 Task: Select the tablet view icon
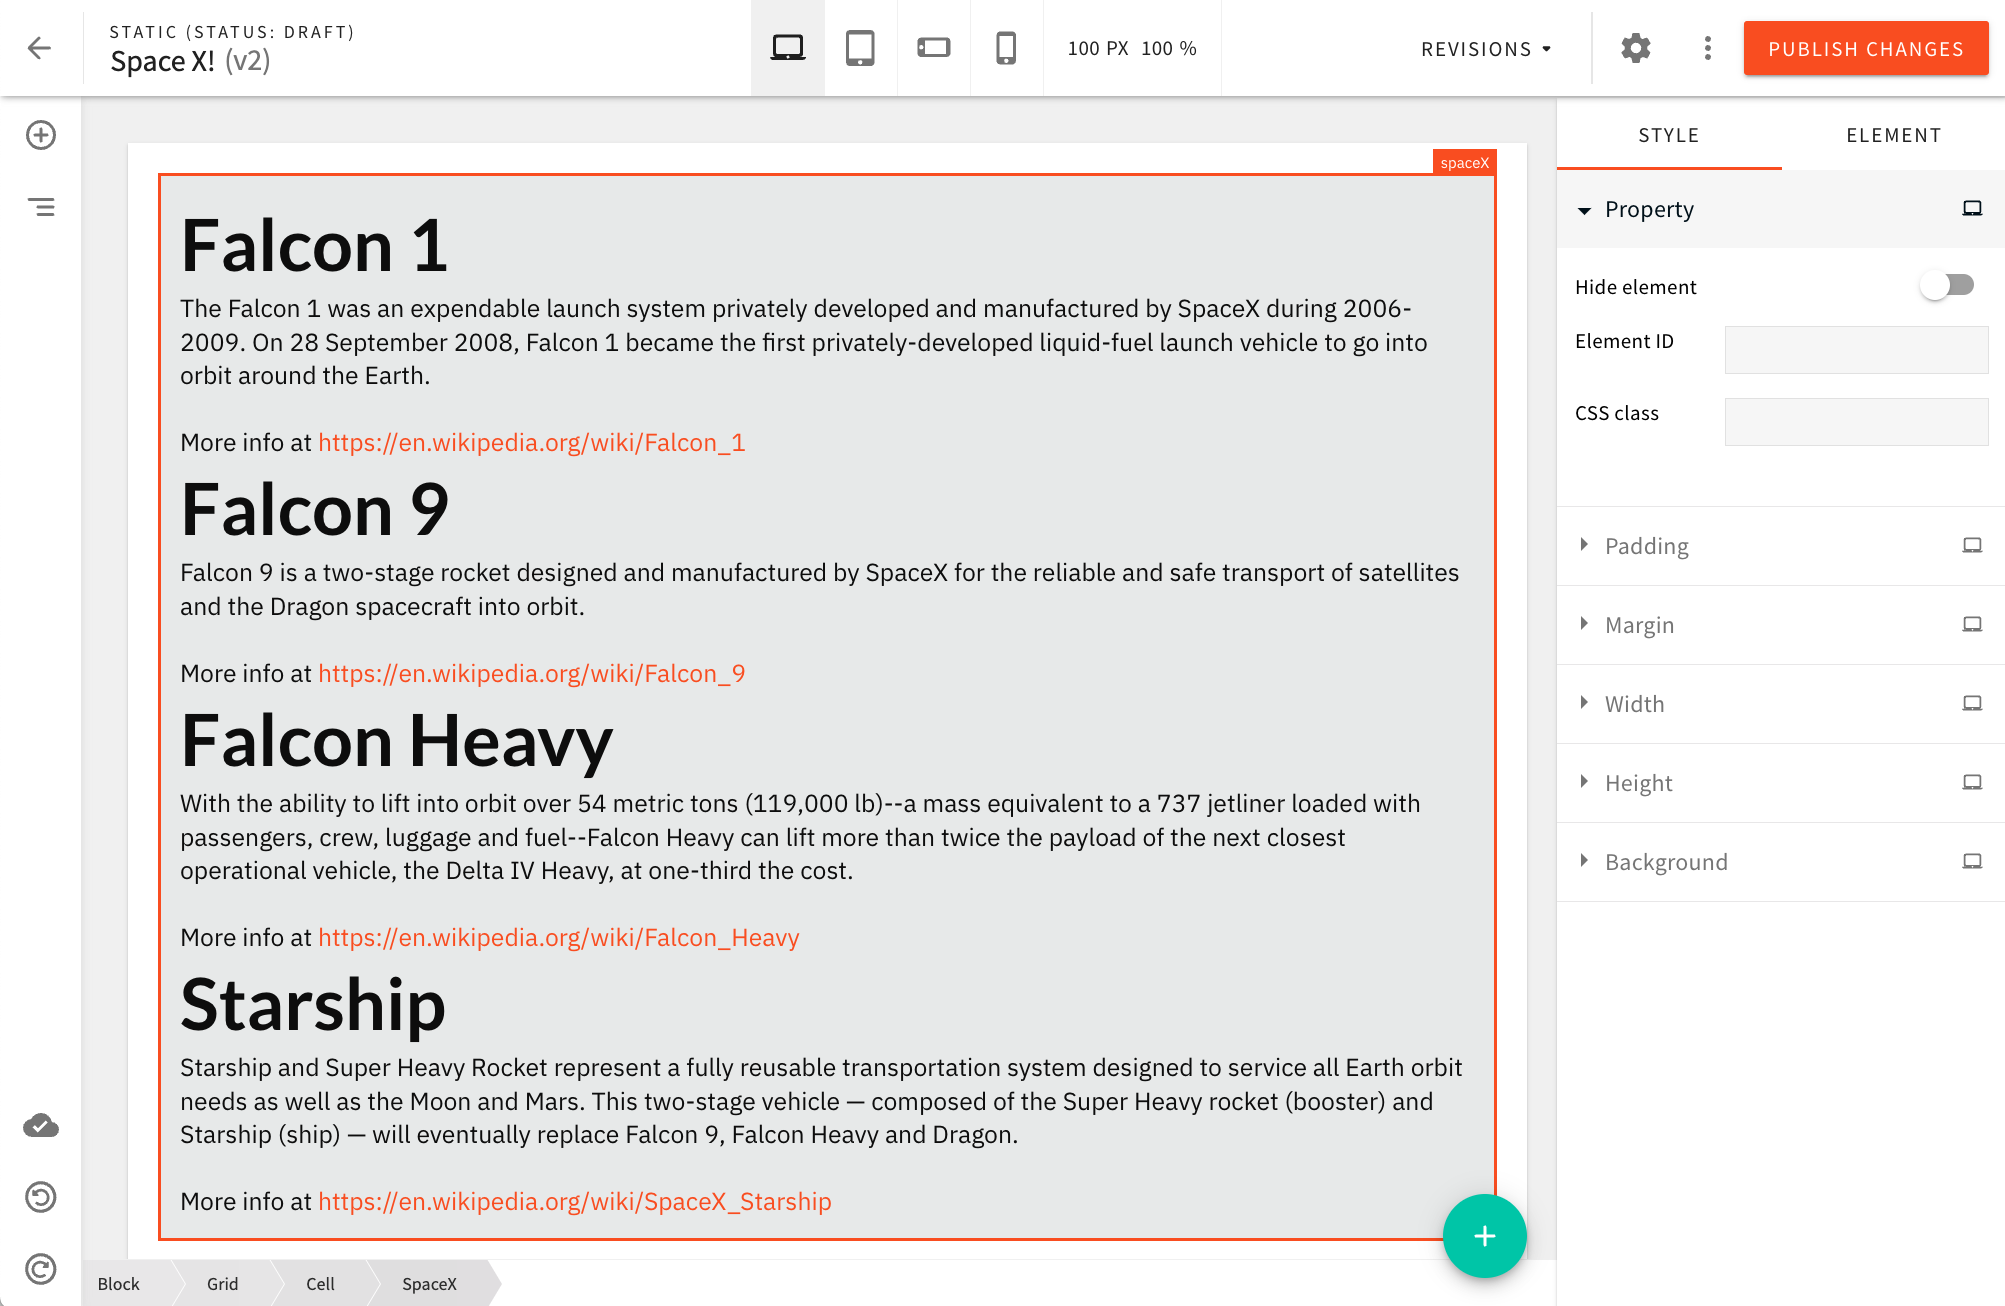click(x=861, y=48)
